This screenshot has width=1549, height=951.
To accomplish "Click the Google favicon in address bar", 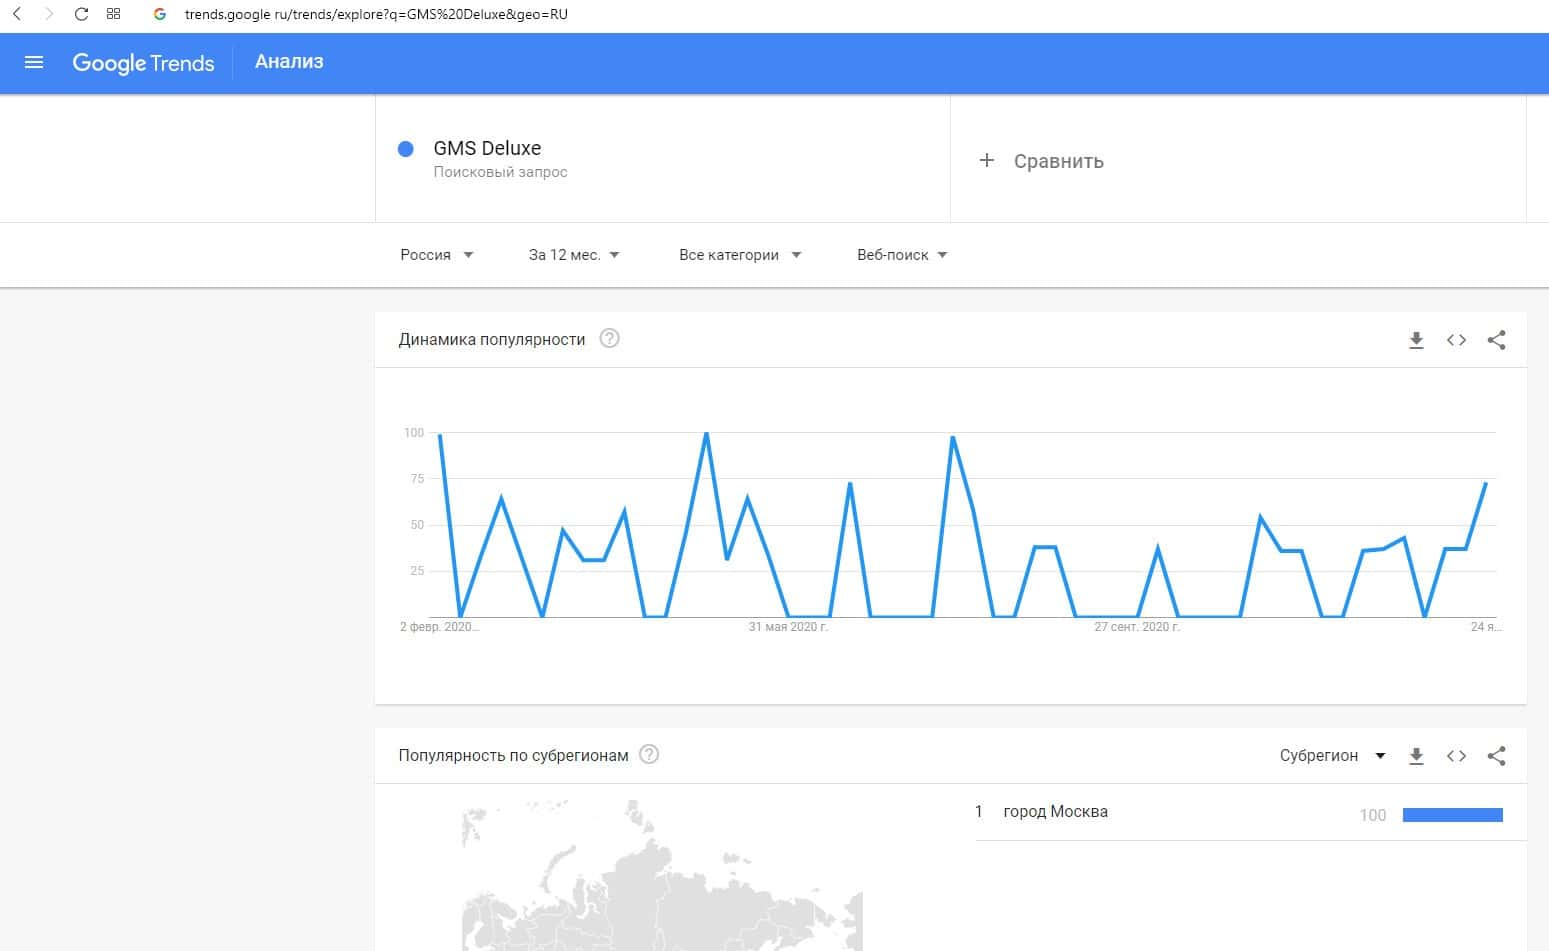I will [159, 14].
